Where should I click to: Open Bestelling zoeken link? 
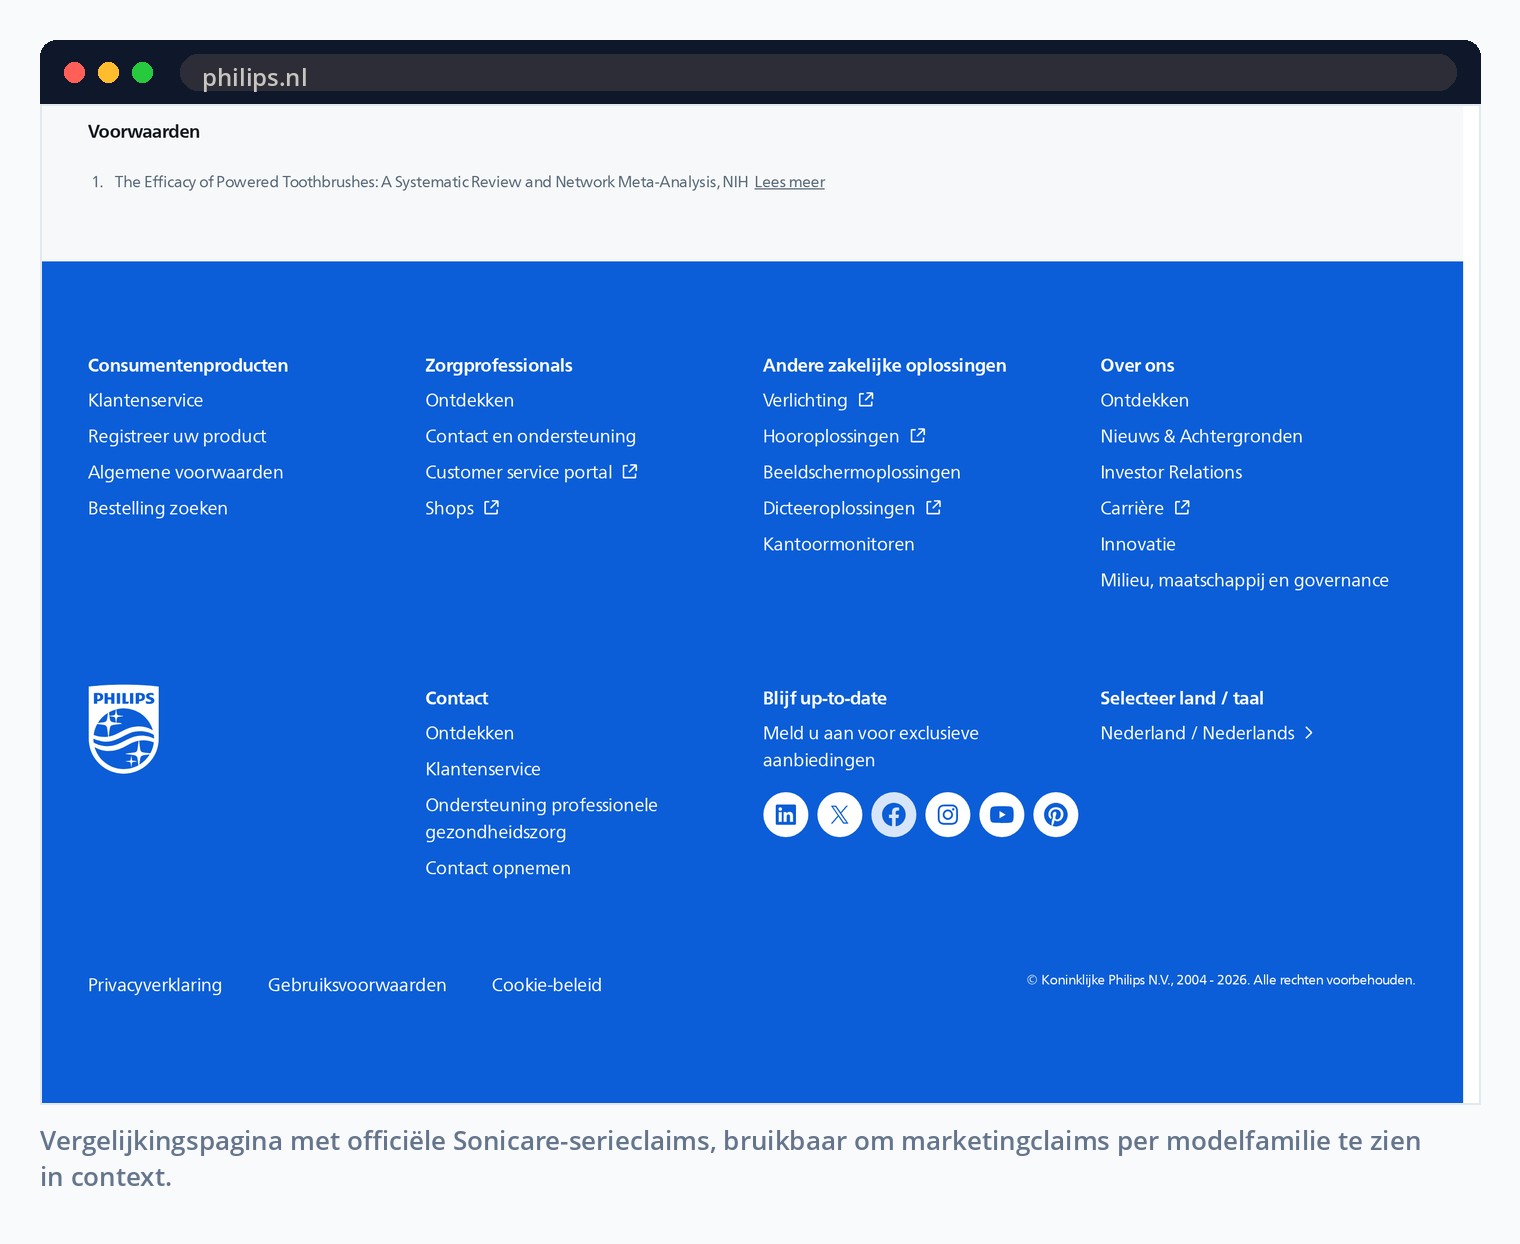point(158,508)
